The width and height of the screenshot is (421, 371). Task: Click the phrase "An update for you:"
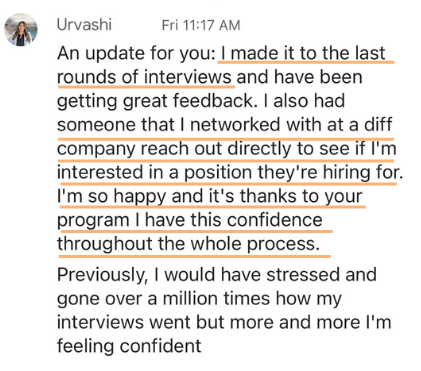tap(136, 54)
